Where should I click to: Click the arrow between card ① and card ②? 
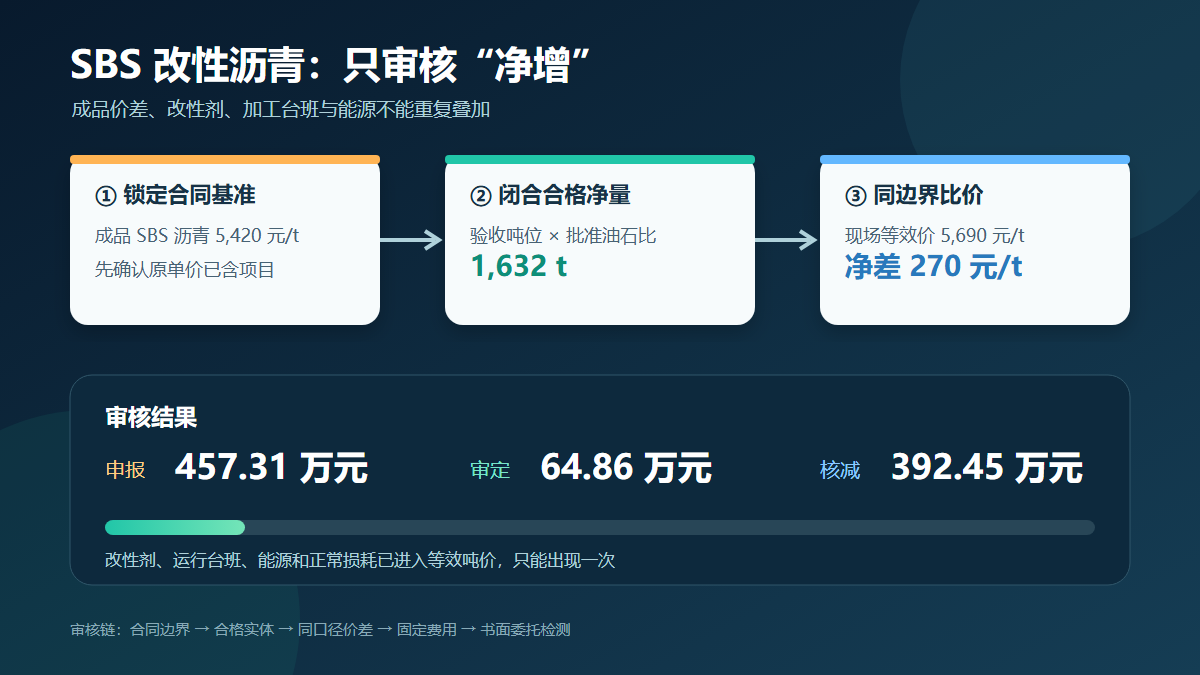[x=411, y=240]
